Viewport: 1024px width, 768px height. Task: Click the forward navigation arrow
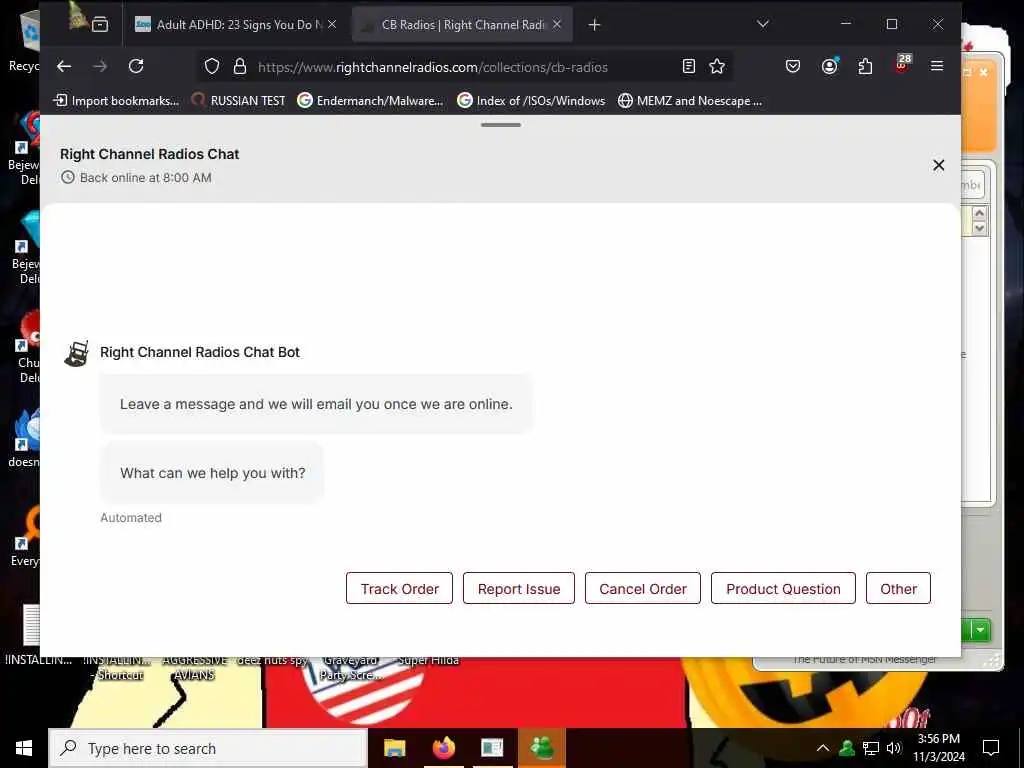100,66
